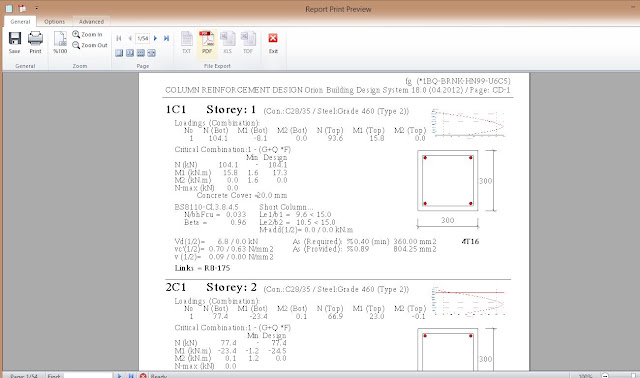The image size is (640, 378).
Task: Click the 360.00 mm2 required area value
Action: pos(415,241)
